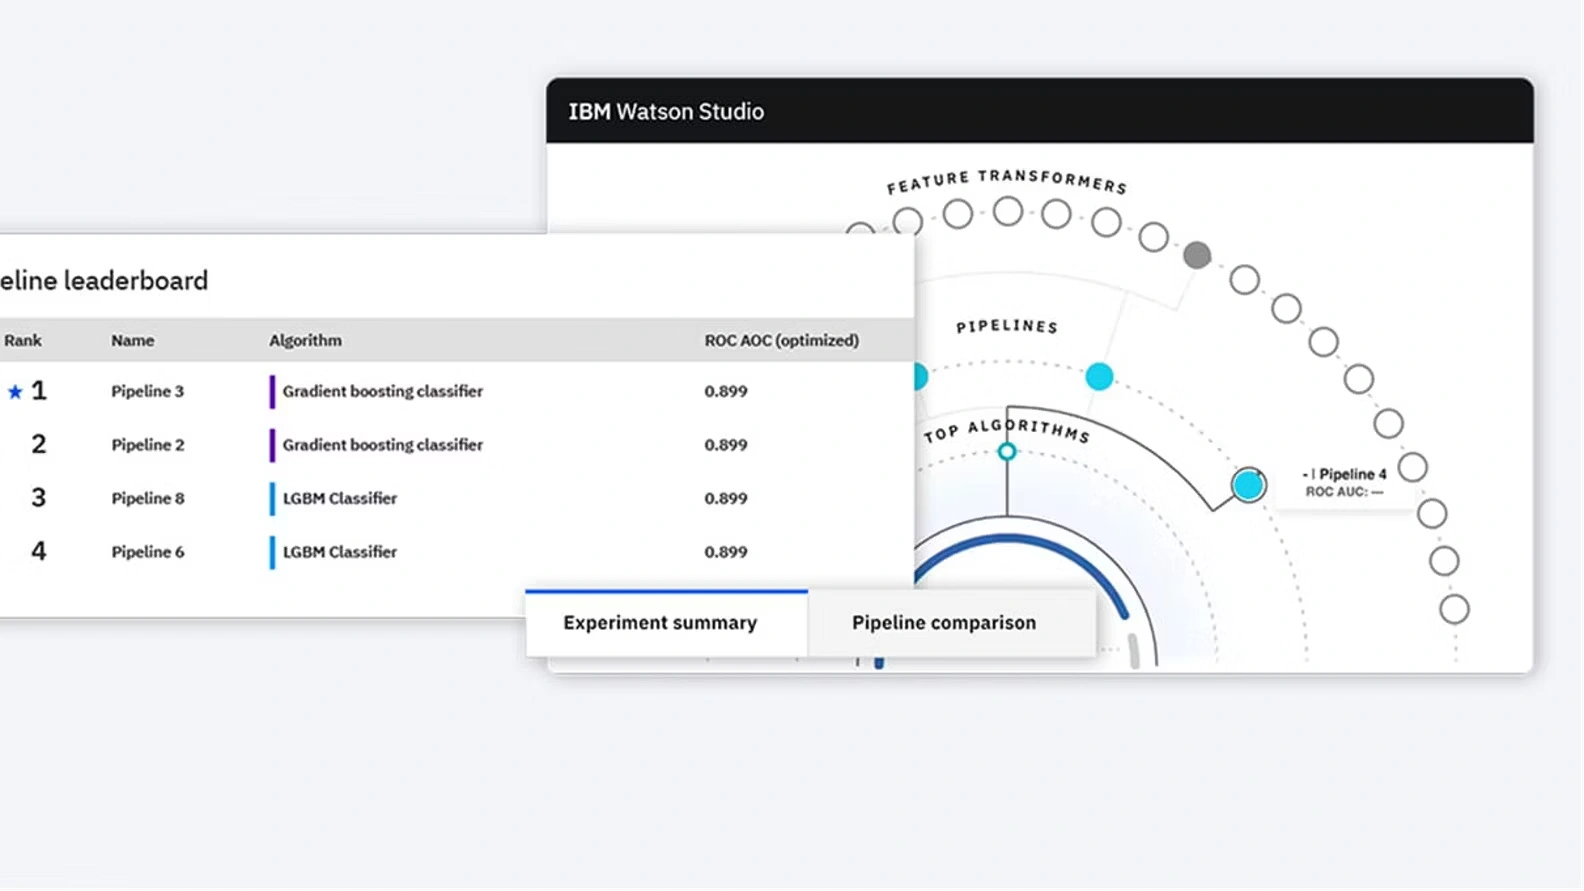Select the cyan Pipeline 4 node
This screenshot has height=891, width=1584.
(1248, 485)
